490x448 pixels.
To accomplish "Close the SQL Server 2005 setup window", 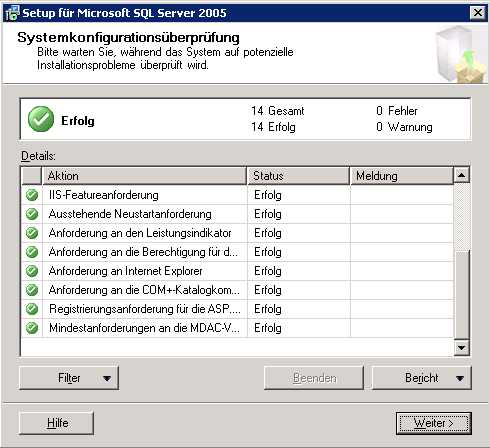I will 478,13.
